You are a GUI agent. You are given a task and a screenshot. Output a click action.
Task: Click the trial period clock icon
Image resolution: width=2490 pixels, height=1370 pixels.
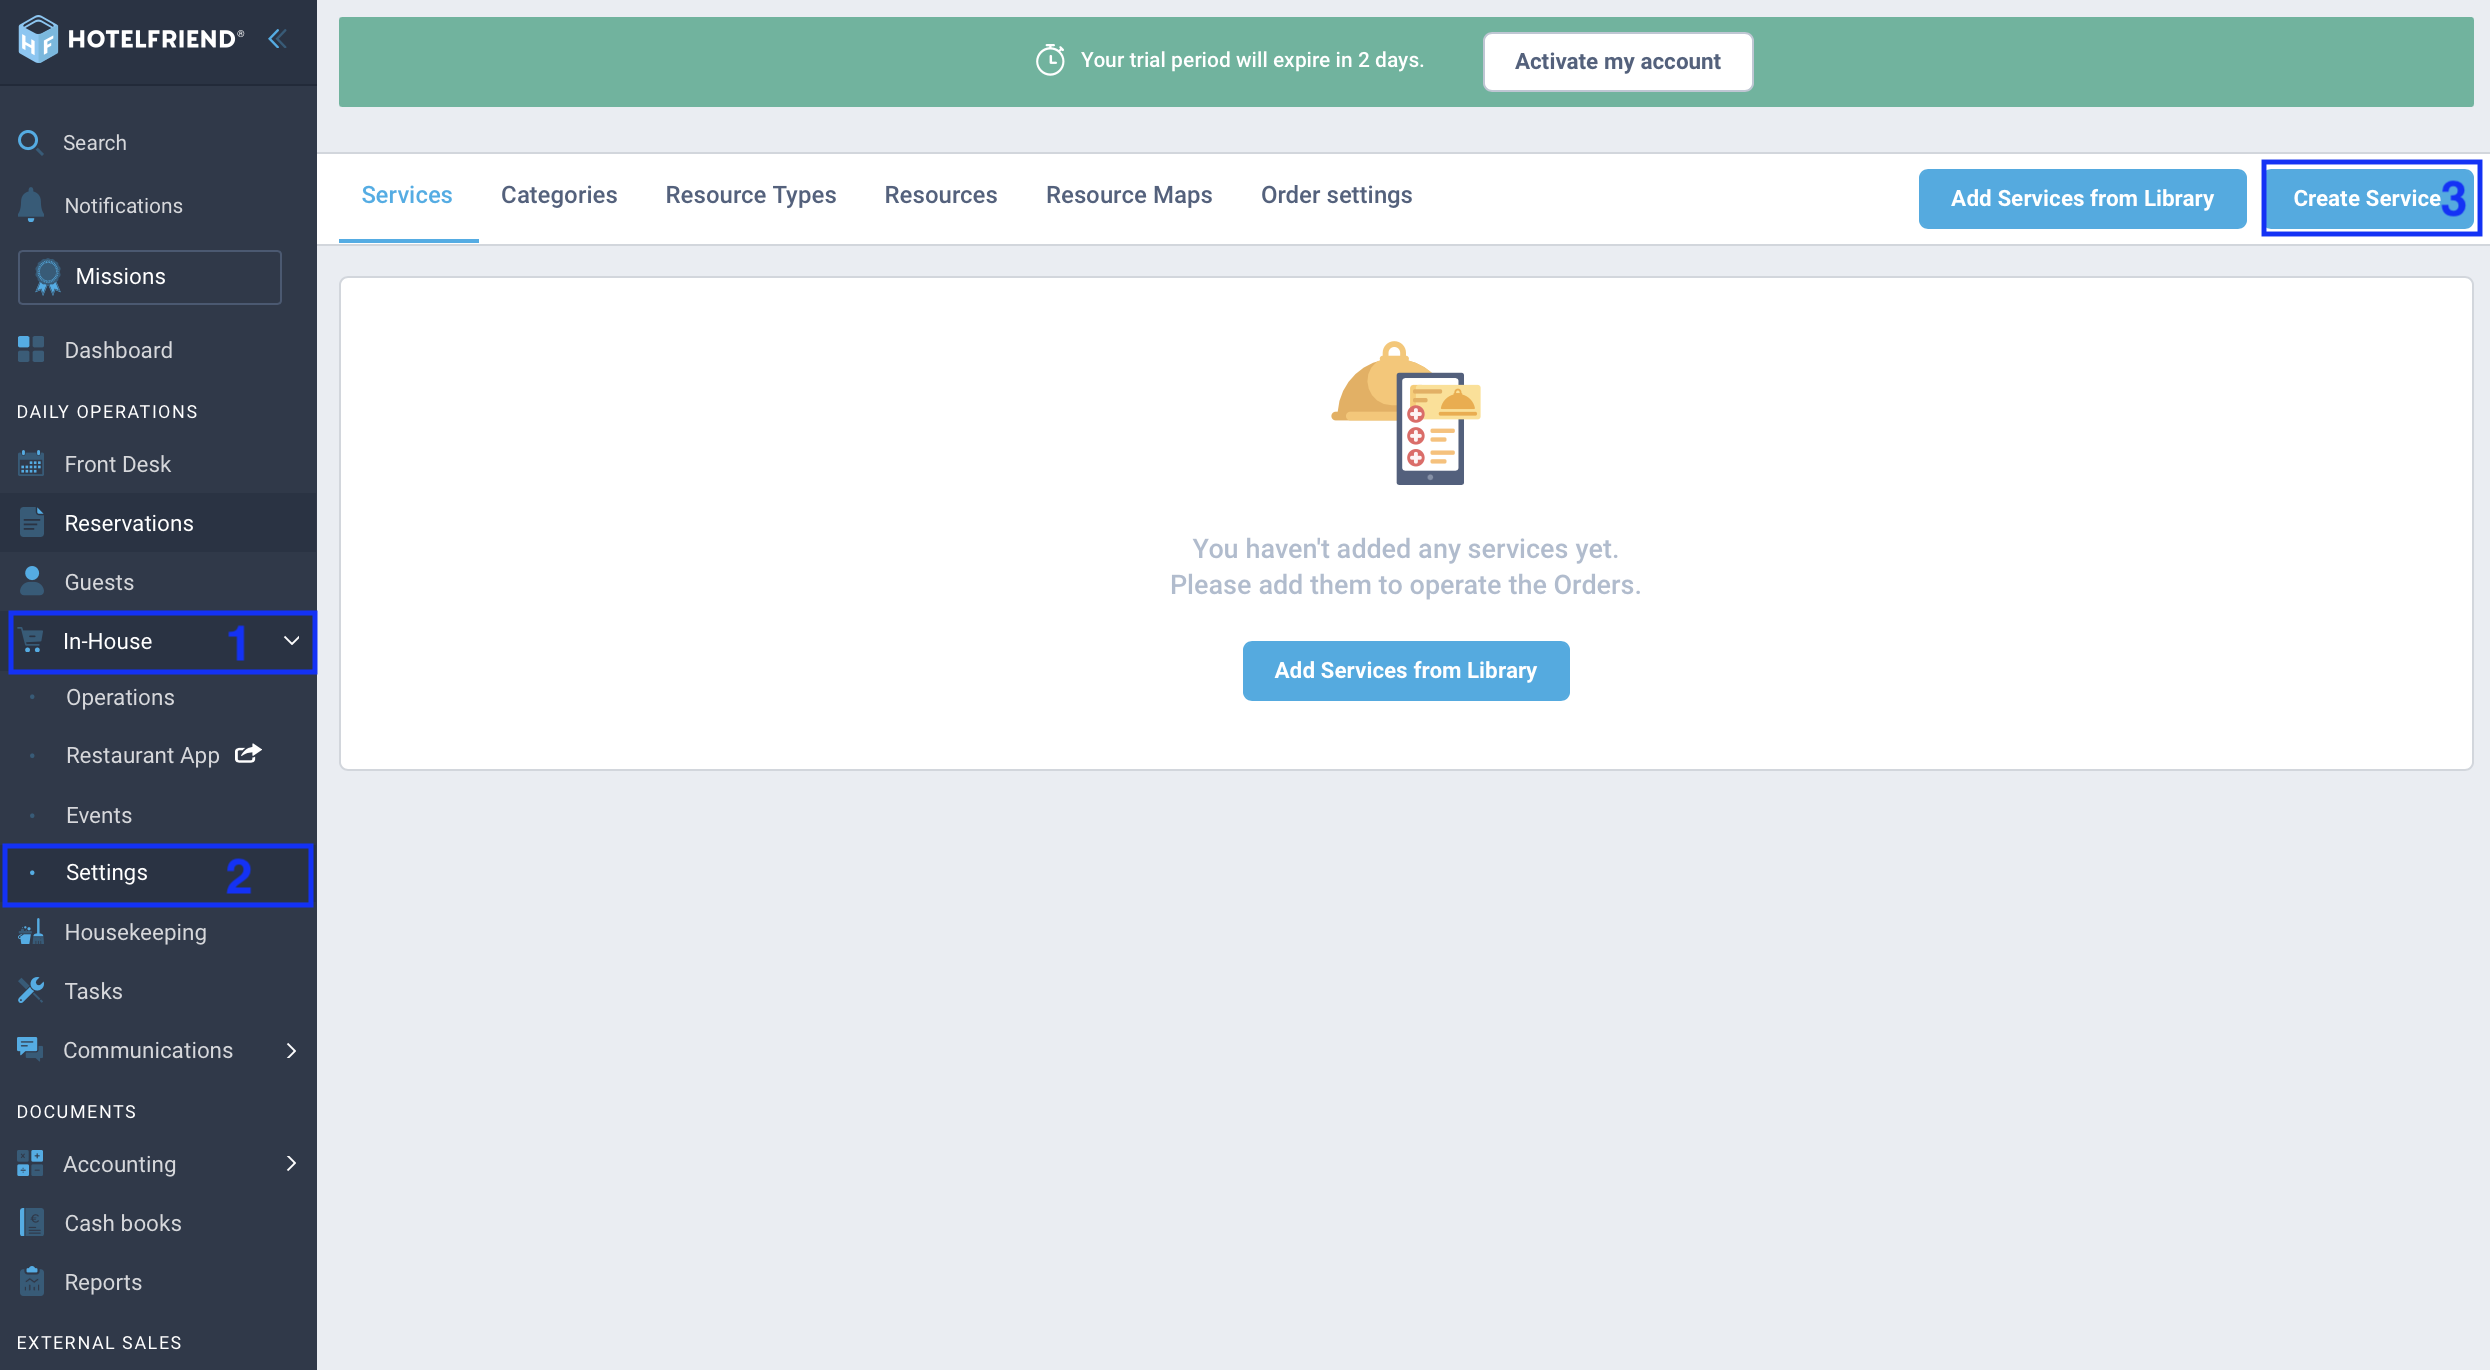[x=1050, y=60]
